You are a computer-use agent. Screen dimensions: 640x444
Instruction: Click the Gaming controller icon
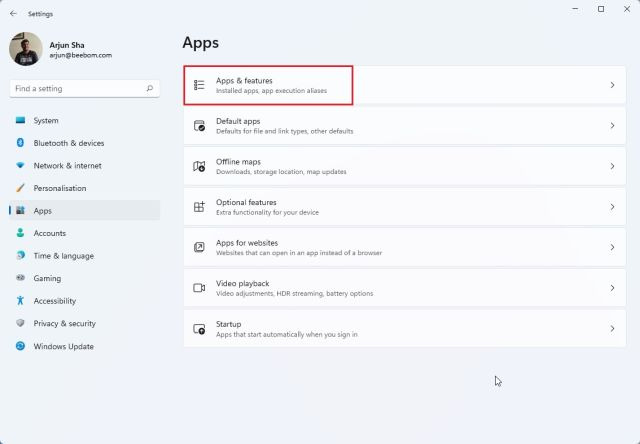pos(20,278)
